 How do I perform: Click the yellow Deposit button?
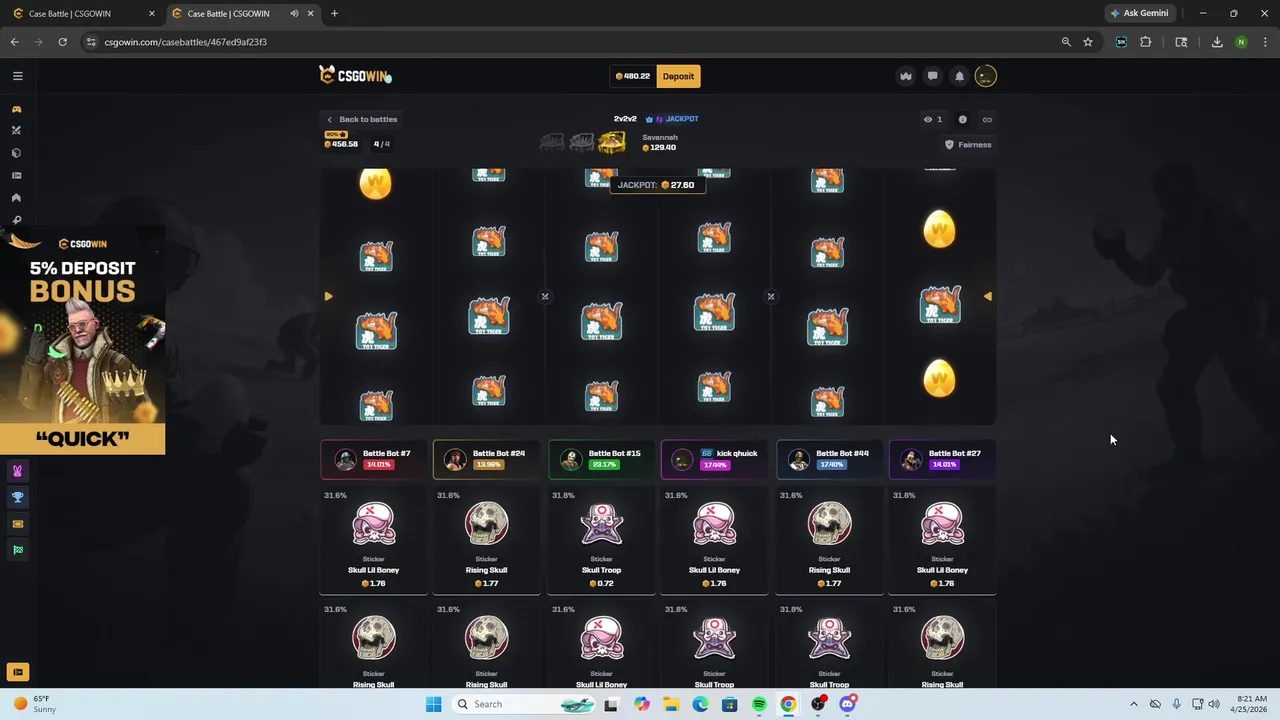click(x=678, y=76)
